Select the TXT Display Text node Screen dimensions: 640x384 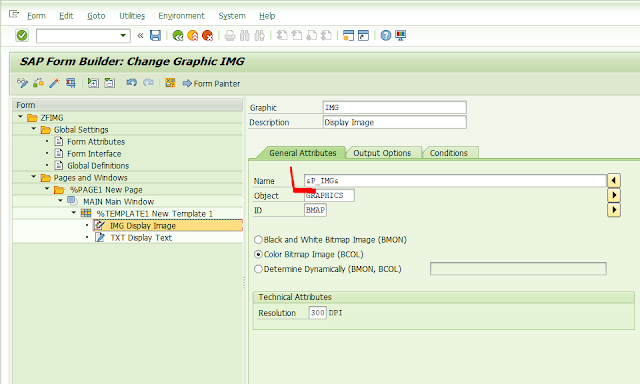point(141,238)
